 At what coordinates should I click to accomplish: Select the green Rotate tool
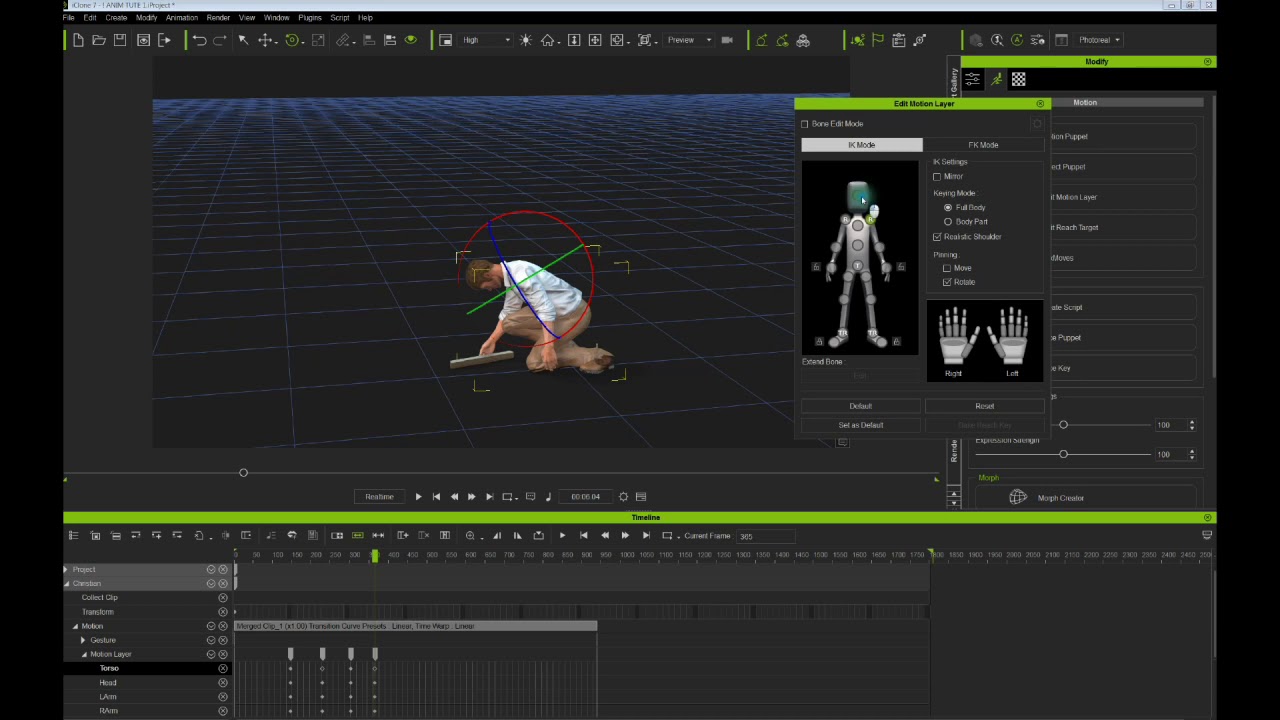292,40
